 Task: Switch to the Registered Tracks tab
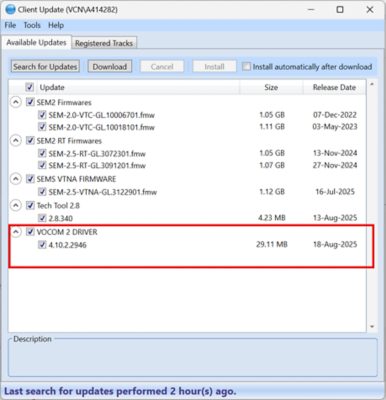coord(104,43)
